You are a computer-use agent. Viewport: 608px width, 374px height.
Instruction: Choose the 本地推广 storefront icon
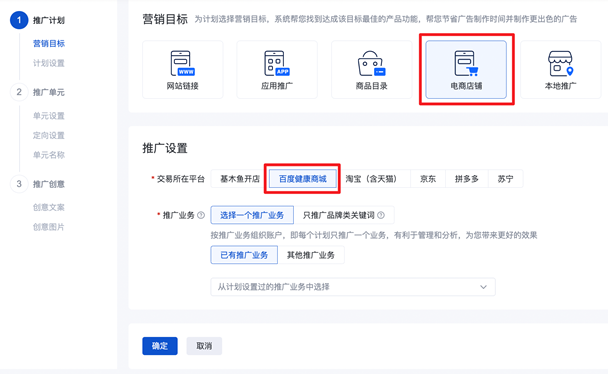tap(560, 63)
